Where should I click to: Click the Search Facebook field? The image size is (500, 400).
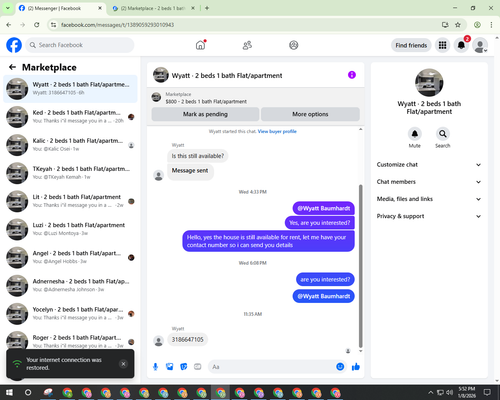[x=80, y=45]
